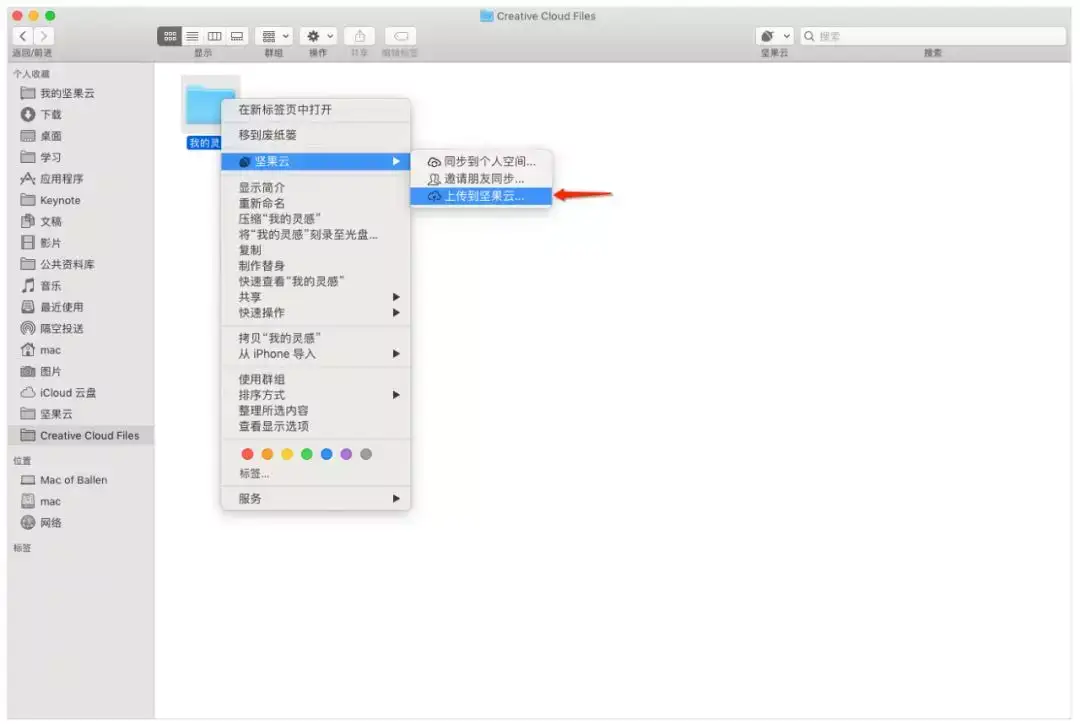This screenshot has height=724, width=1080.
Task: Open 影片 movies in the sidebar
Action: click(81, 242)
